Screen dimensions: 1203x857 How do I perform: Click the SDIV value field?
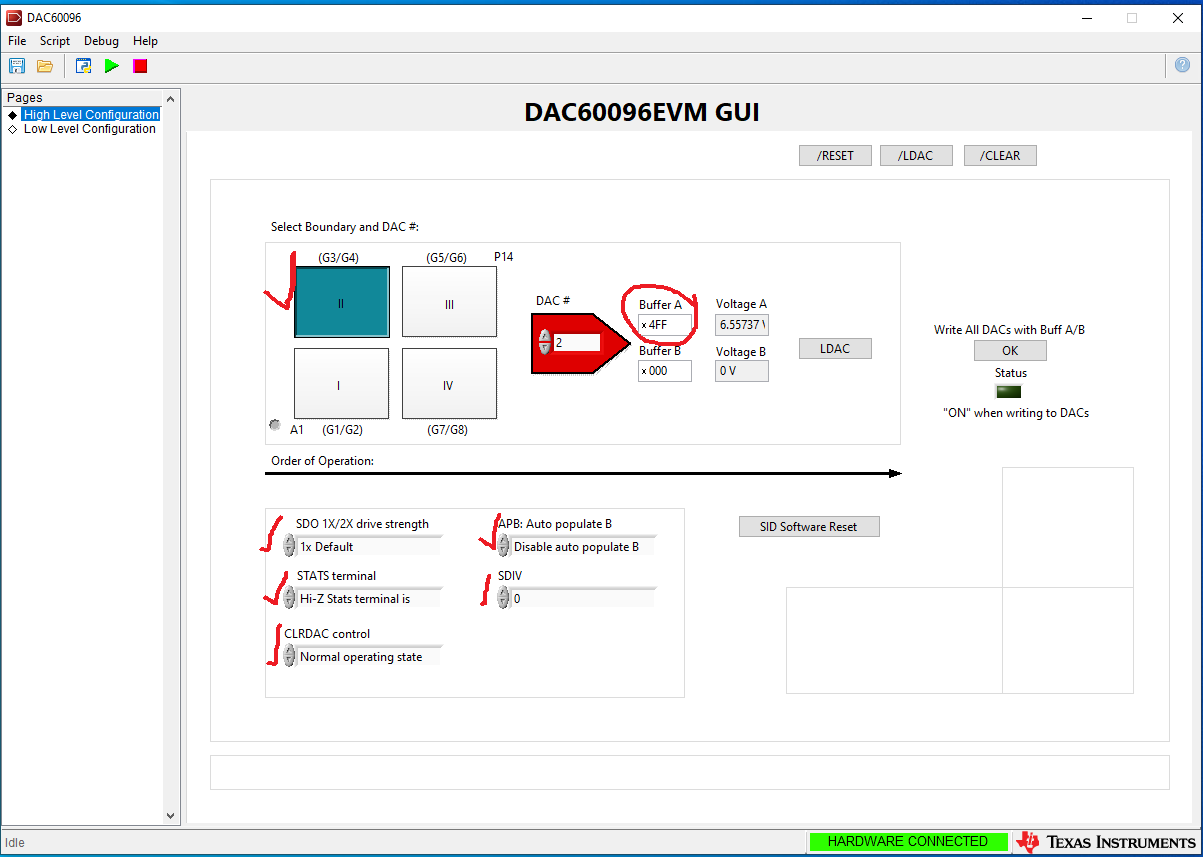583,599
